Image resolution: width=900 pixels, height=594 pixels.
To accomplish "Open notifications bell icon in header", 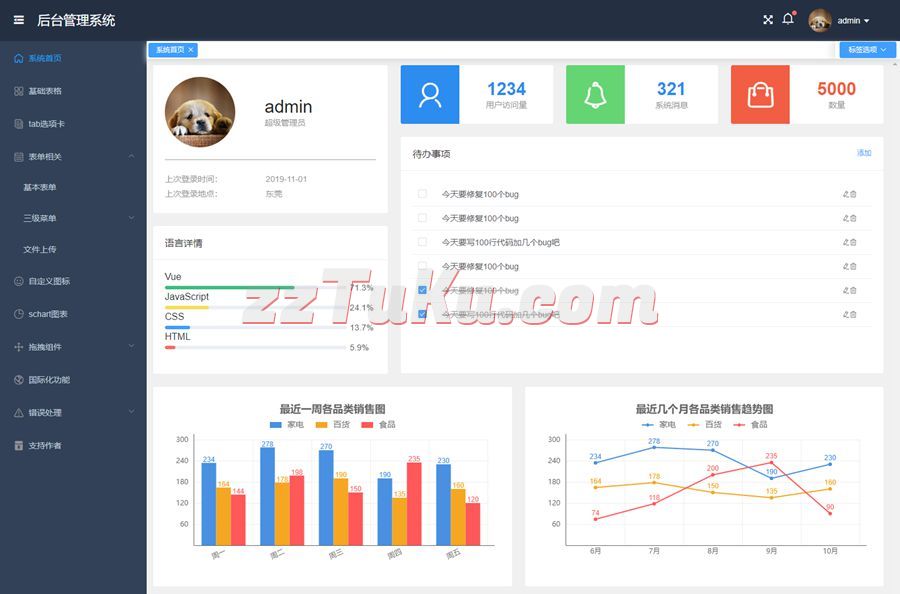I will pyautogui.click(x=788, y=19).
